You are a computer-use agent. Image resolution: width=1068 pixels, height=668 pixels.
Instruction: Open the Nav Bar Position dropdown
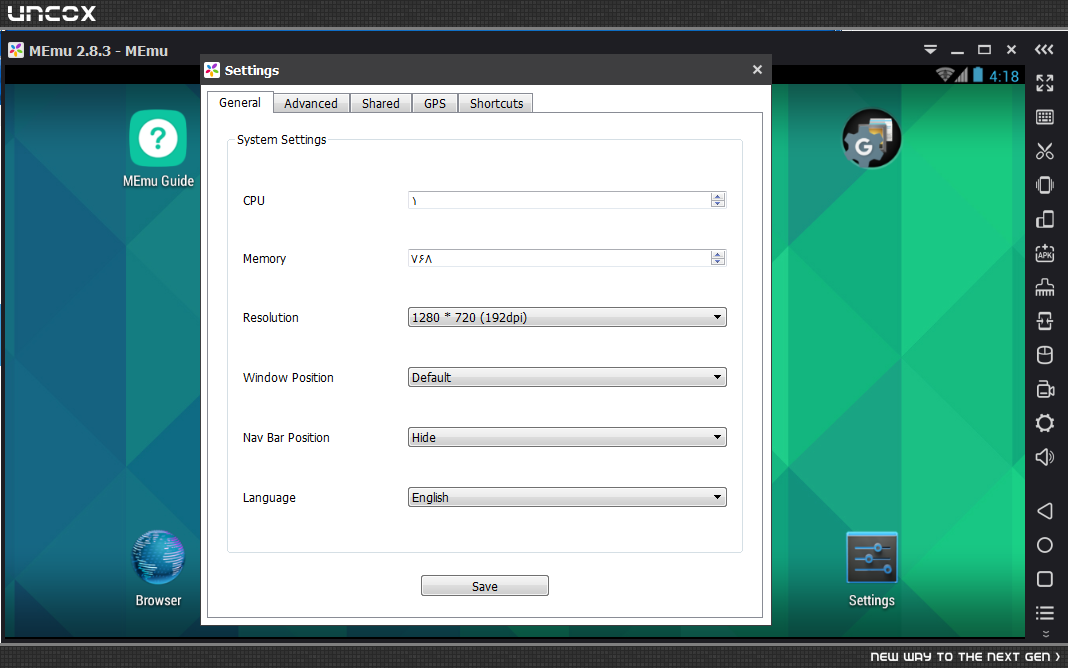click(x=567, y=437)
